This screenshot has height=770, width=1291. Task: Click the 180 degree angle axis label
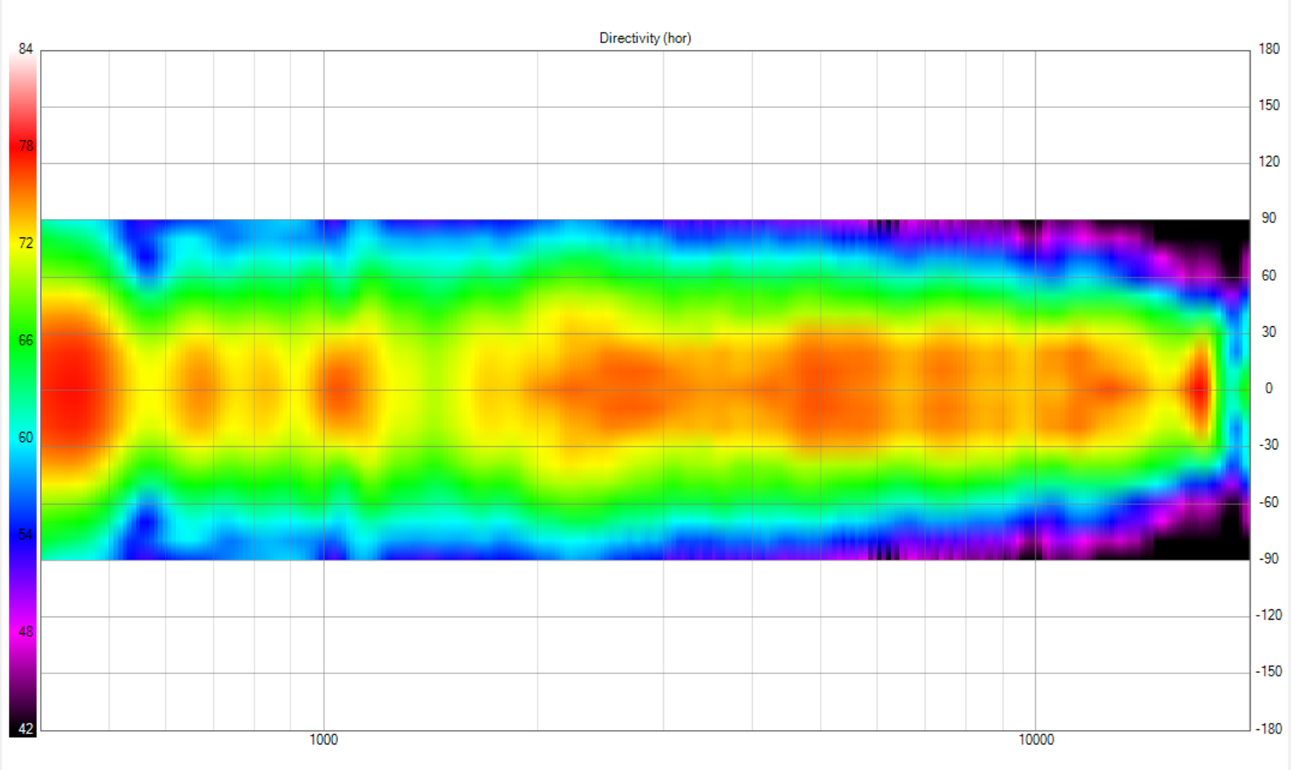point(1270,49)
